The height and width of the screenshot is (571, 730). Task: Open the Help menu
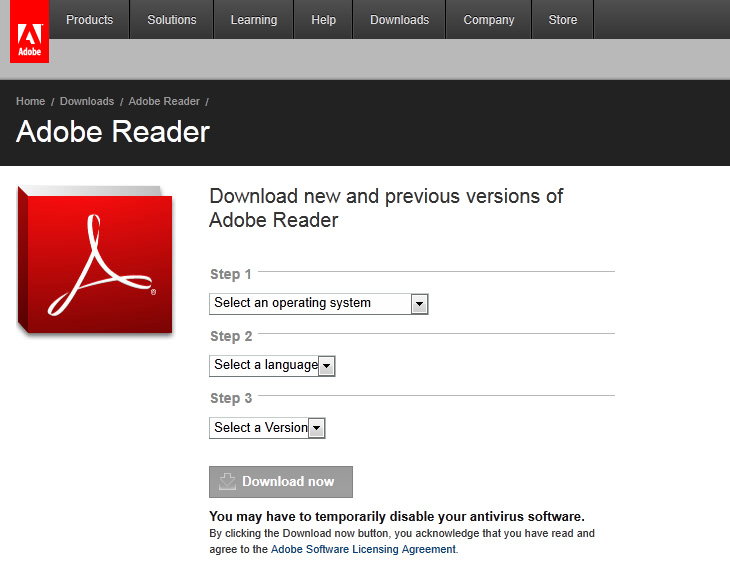coord(323,20)
